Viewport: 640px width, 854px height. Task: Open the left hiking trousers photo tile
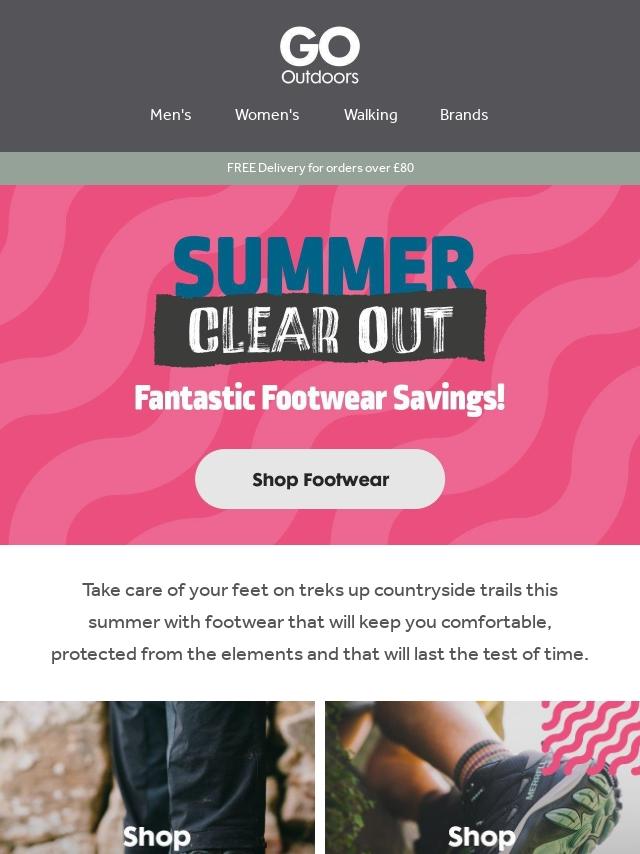coord(157,777)
